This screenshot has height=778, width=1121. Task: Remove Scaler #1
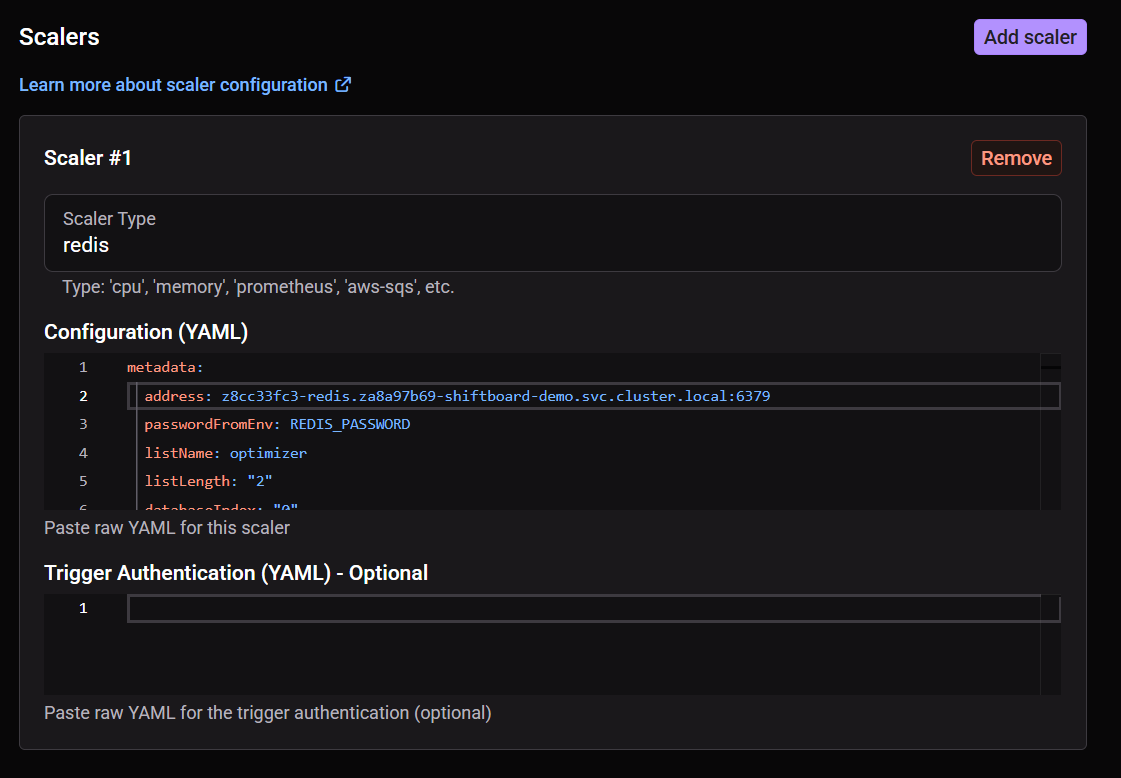coord(1016,158)
